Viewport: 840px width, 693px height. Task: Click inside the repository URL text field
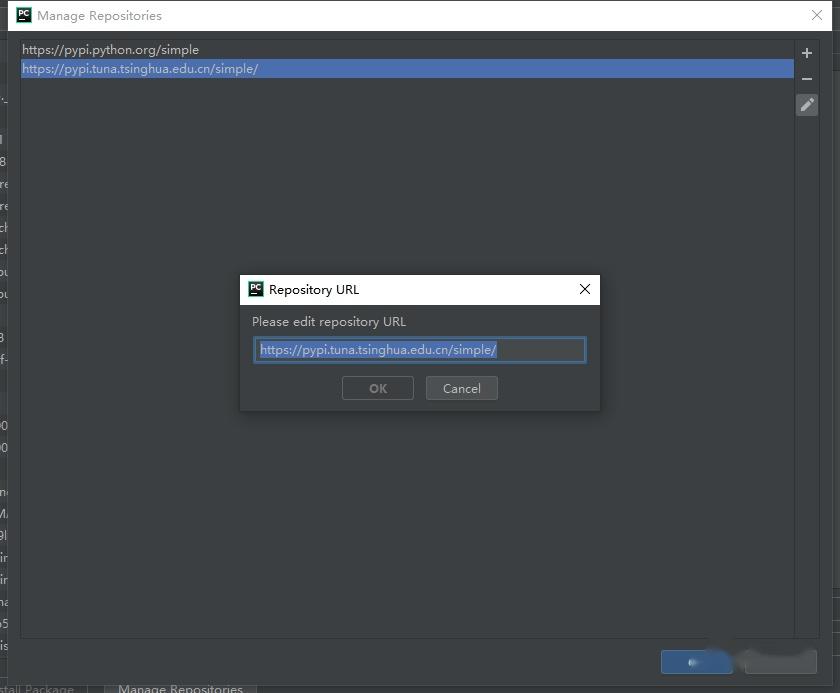coord(420,350)
